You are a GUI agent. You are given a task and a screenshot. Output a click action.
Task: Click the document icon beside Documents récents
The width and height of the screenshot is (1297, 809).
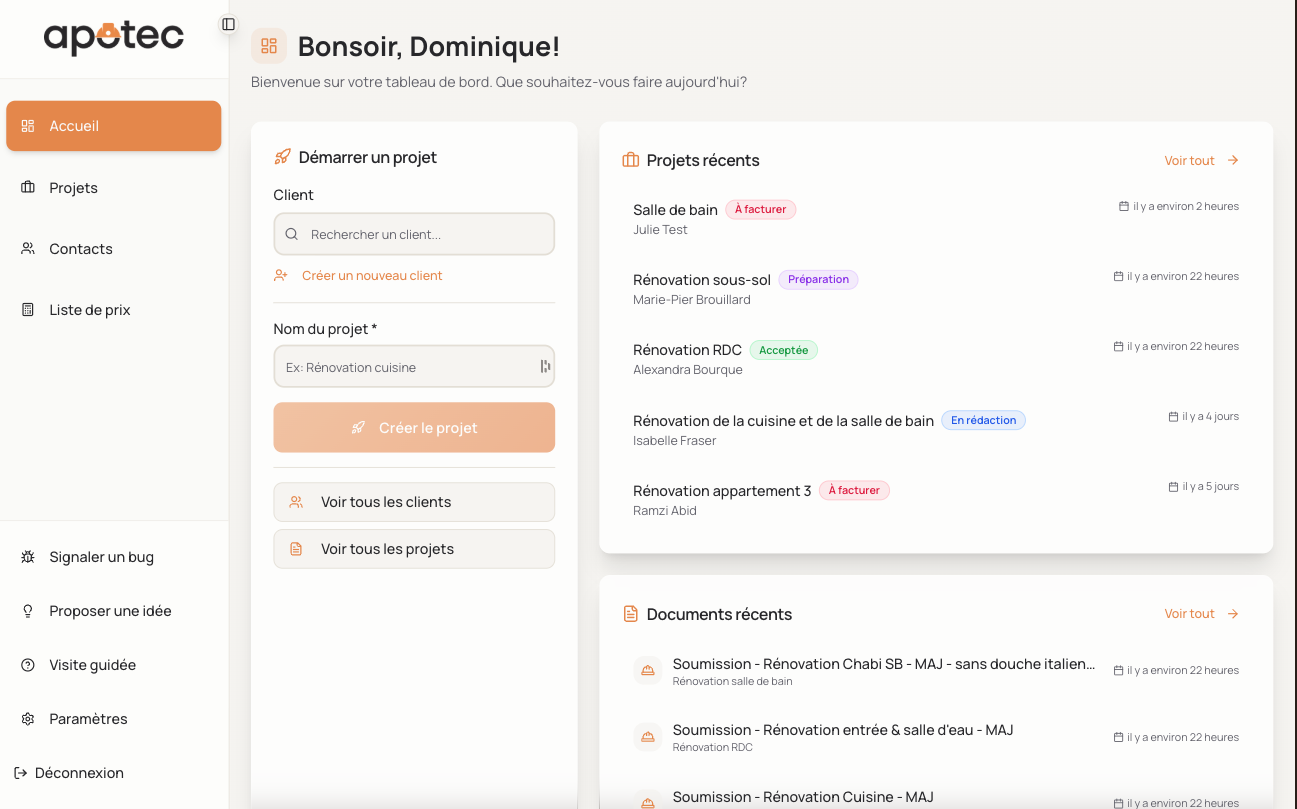point(631,614)
